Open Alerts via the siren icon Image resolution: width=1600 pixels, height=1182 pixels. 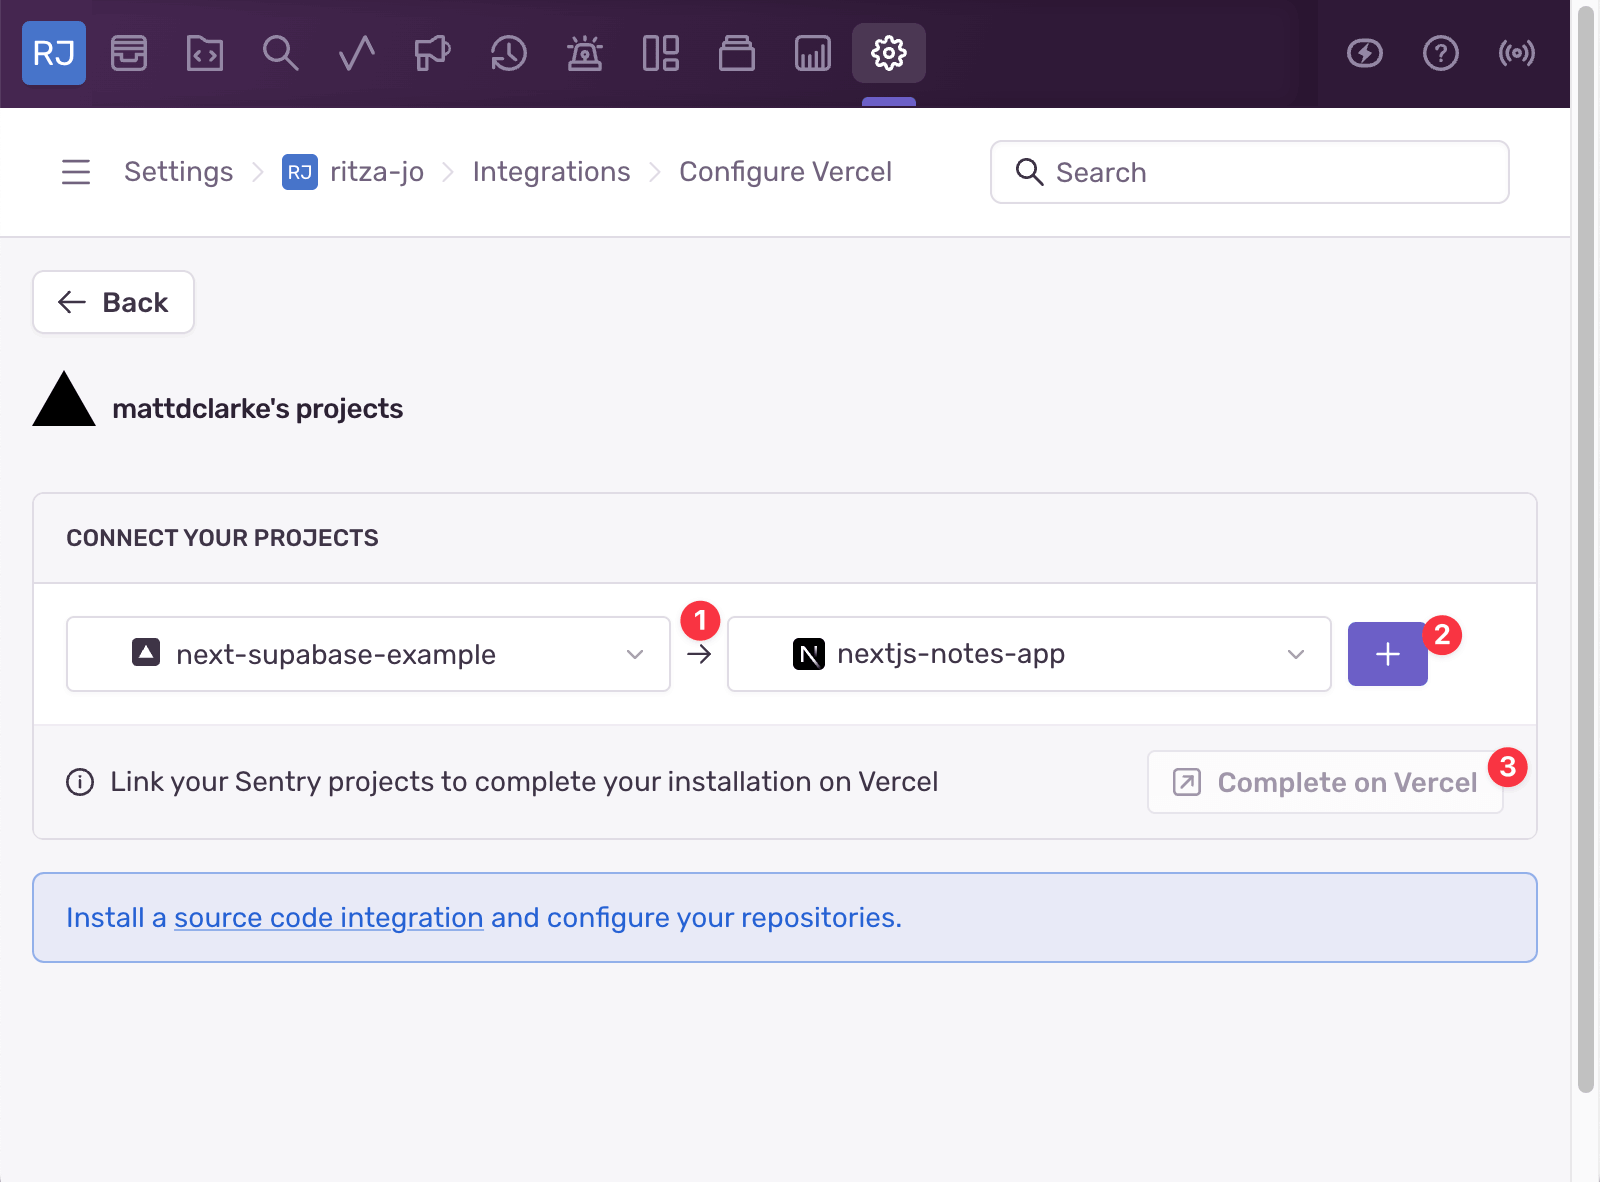[x=585, y=53]
